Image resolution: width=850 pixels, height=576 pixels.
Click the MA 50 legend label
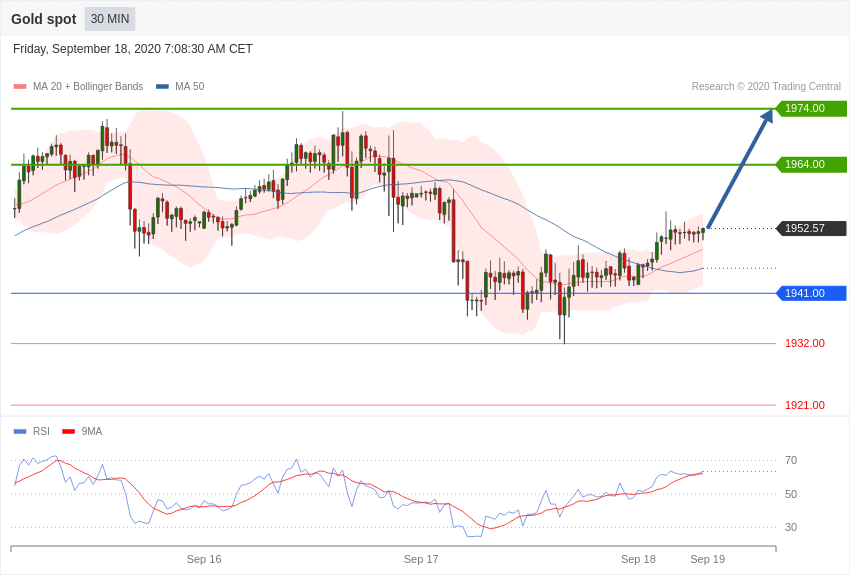point(190,86)
